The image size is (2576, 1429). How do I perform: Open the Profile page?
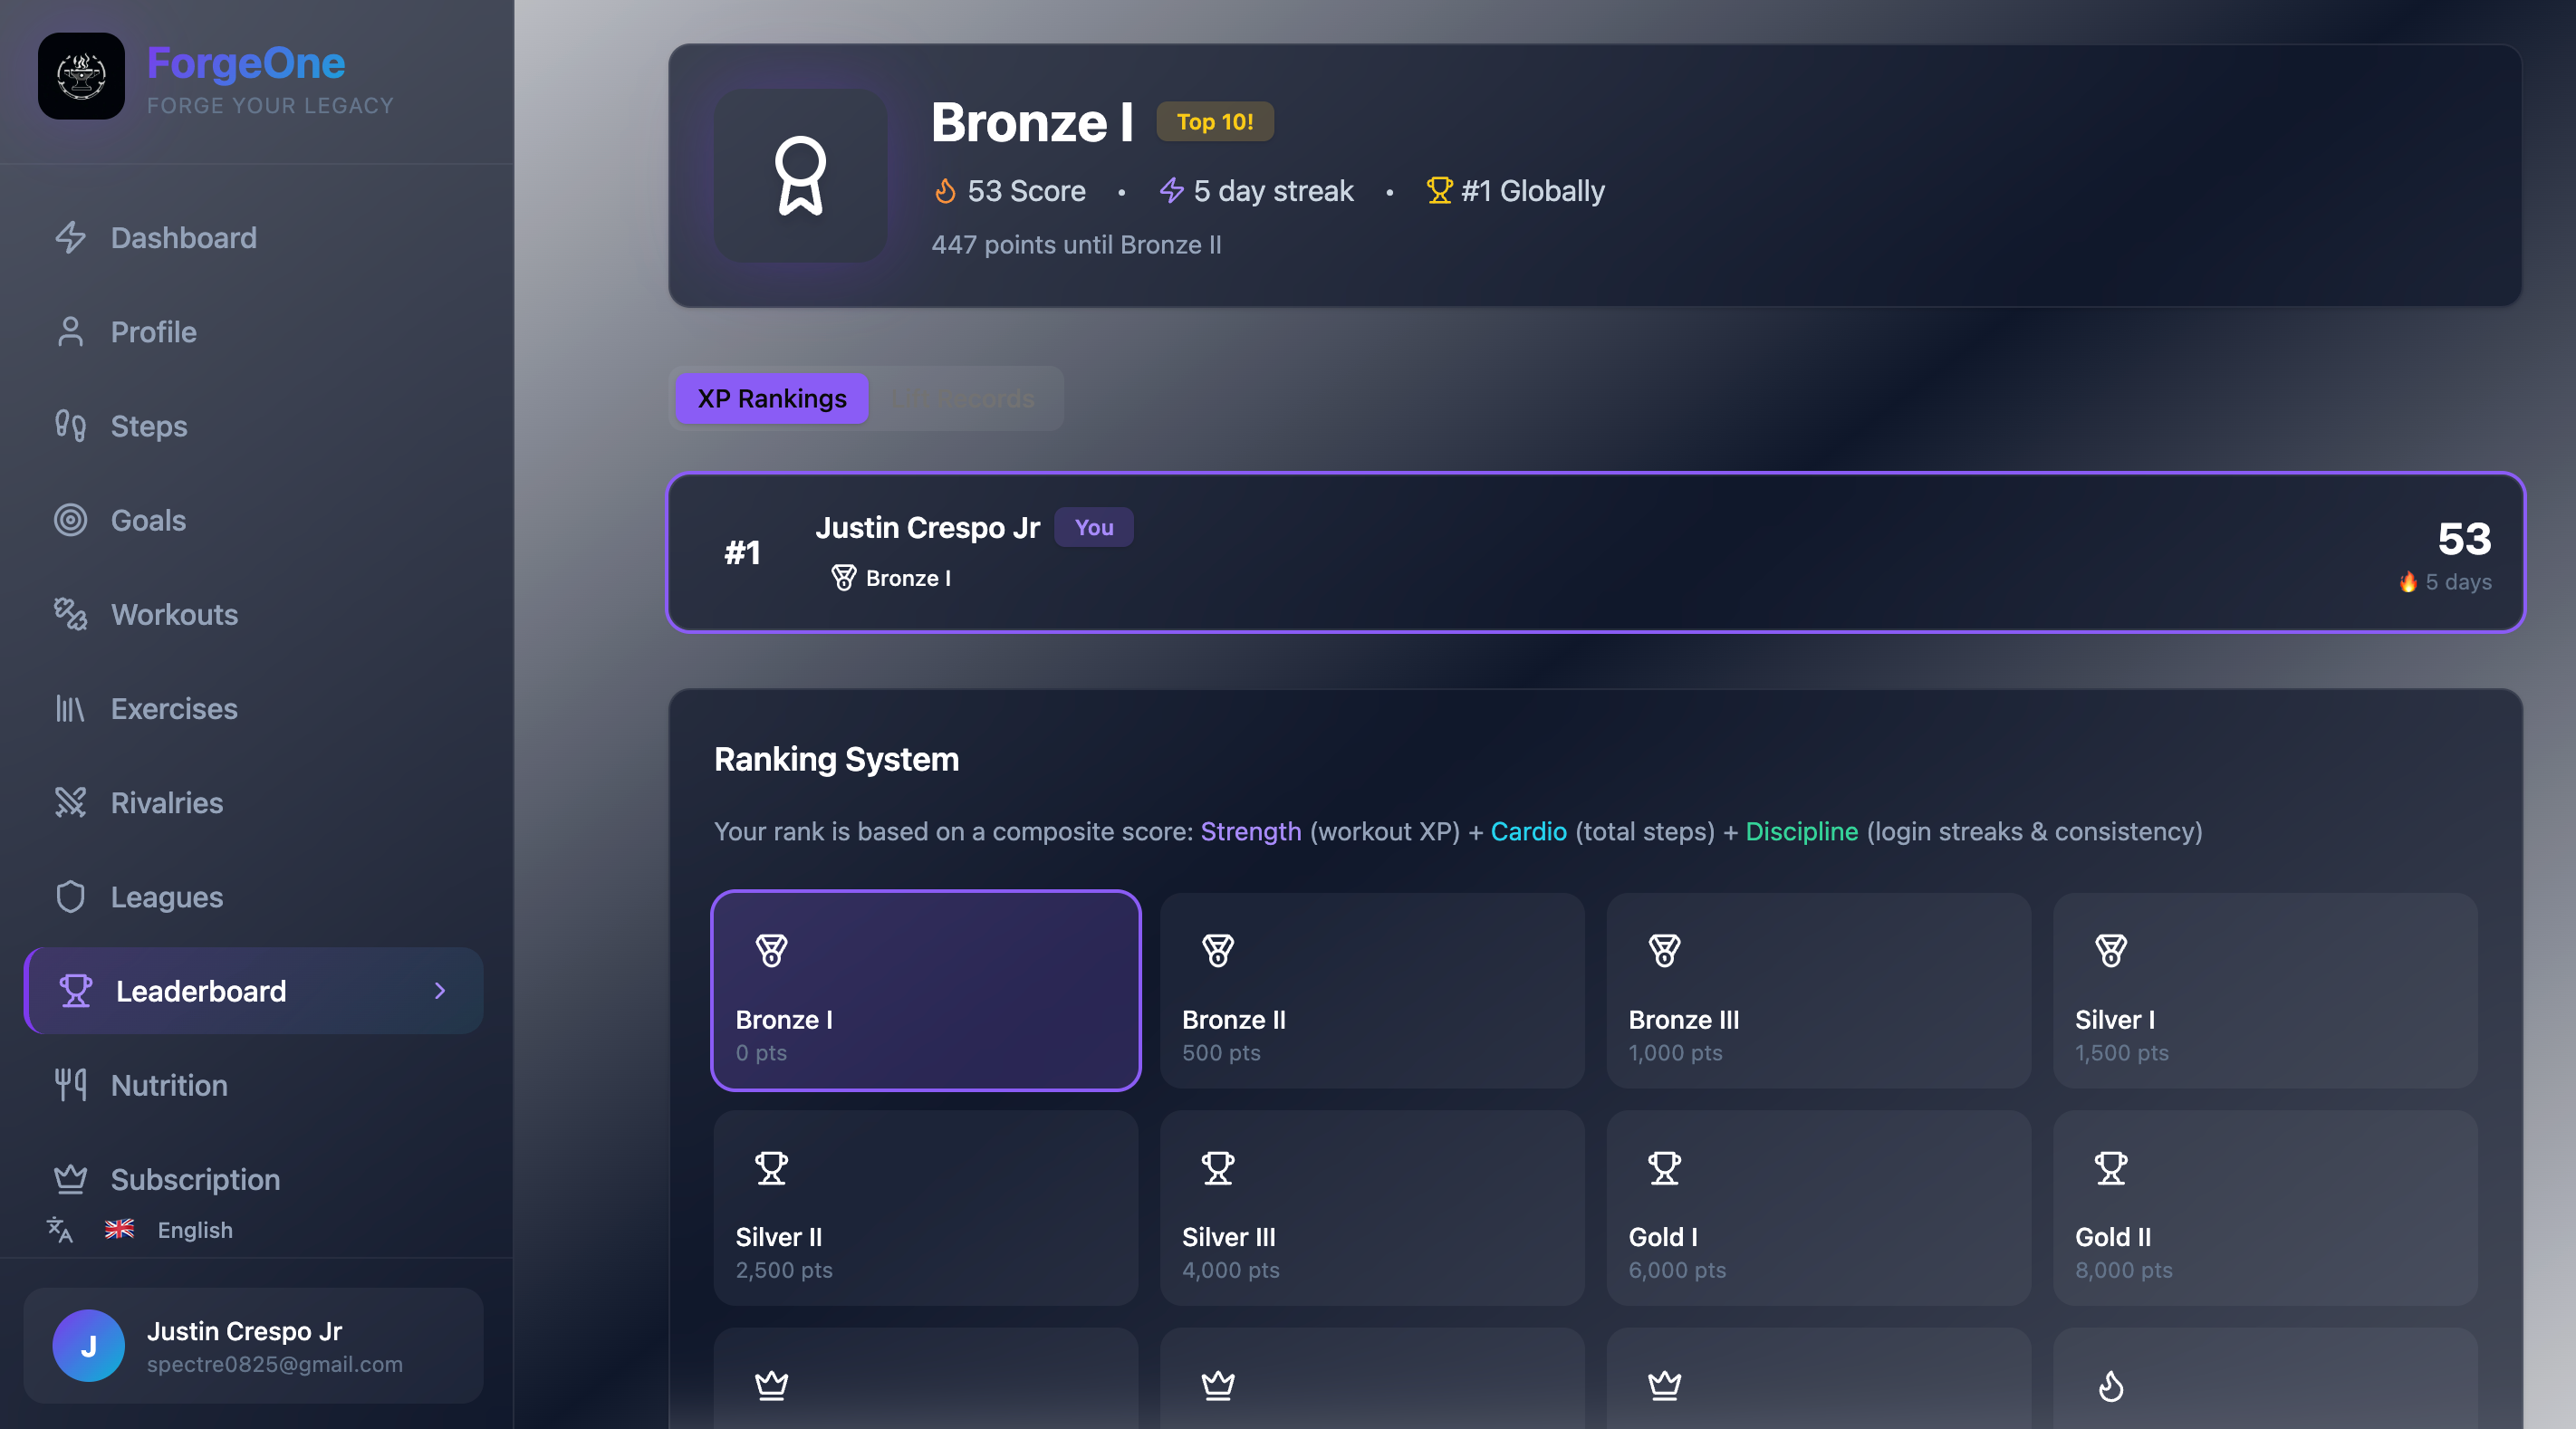[x=153, y=332]
